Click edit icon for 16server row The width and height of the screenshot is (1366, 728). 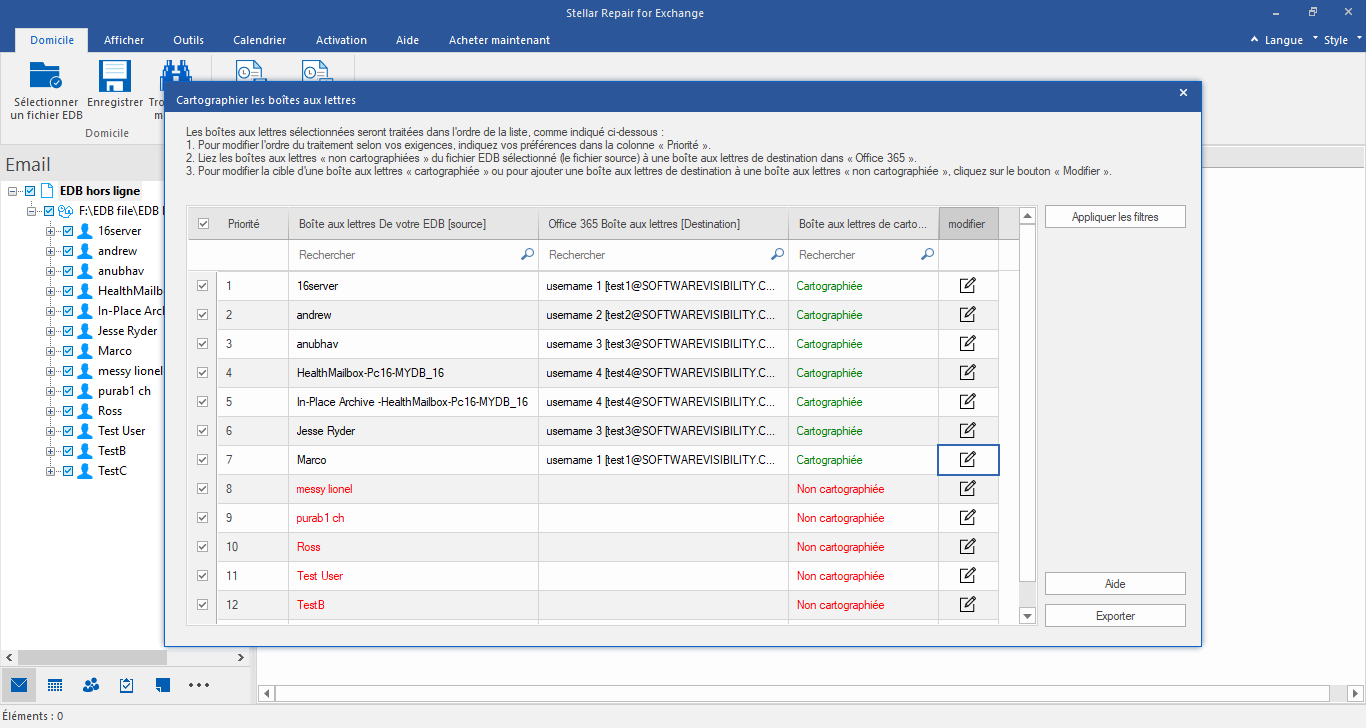tap(967, 286)
